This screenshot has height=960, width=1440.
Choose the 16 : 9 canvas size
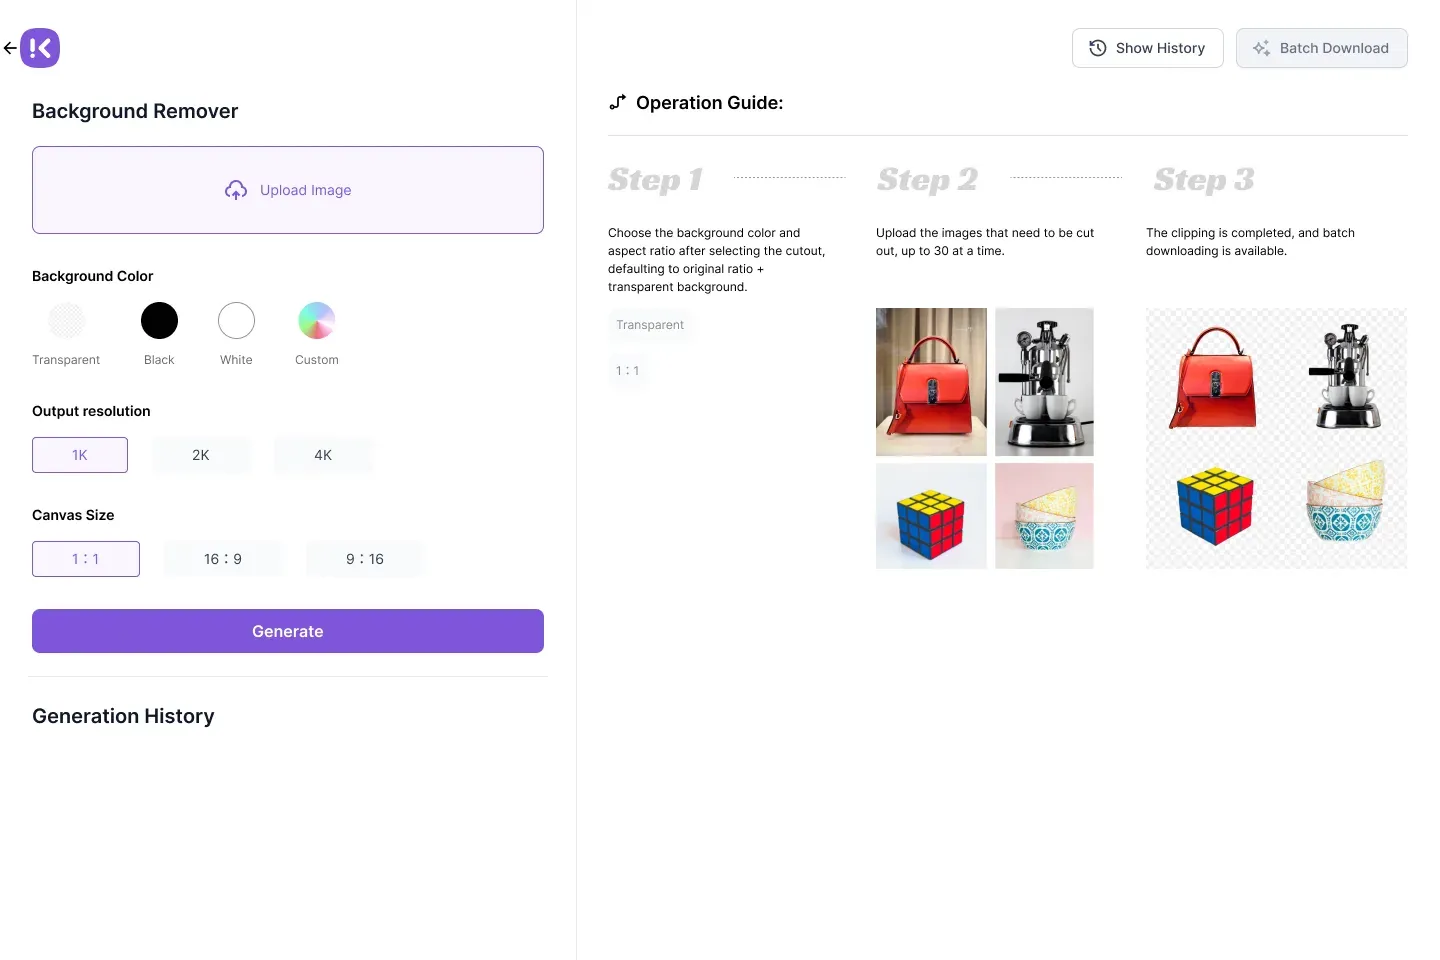click(x=223, y=559)
